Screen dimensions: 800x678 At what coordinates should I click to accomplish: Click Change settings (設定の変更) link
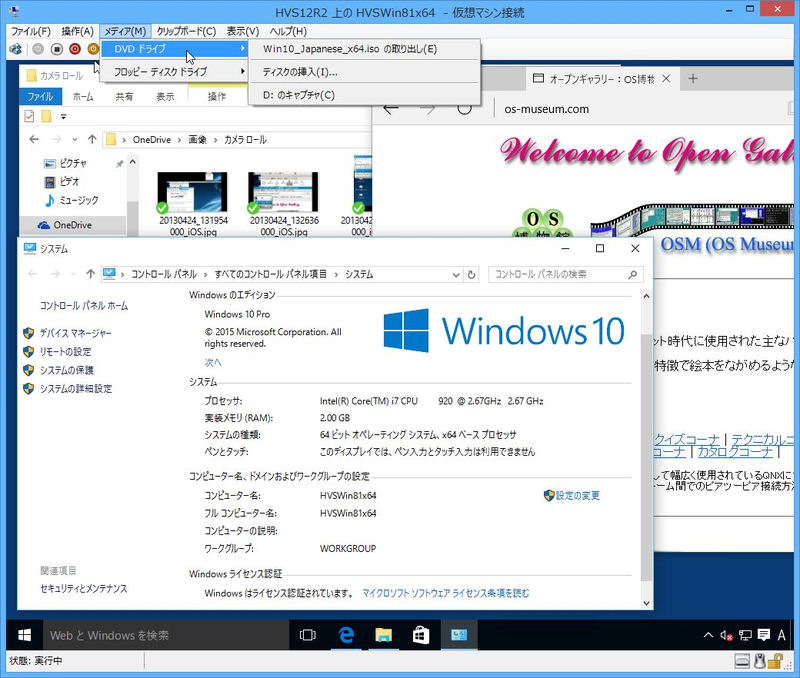(578, 495)
